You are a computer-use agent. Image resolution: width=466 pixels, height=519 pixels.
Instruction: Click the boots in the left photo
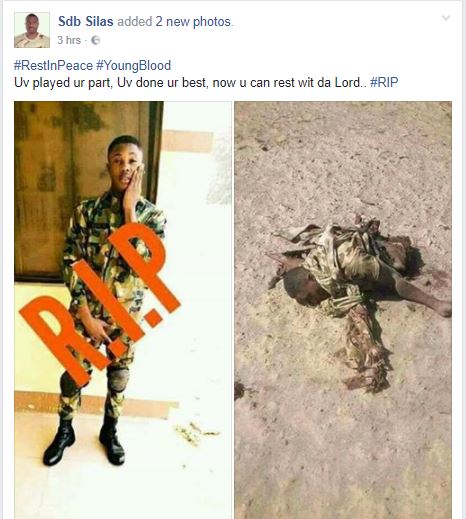(x=84, y=442)
